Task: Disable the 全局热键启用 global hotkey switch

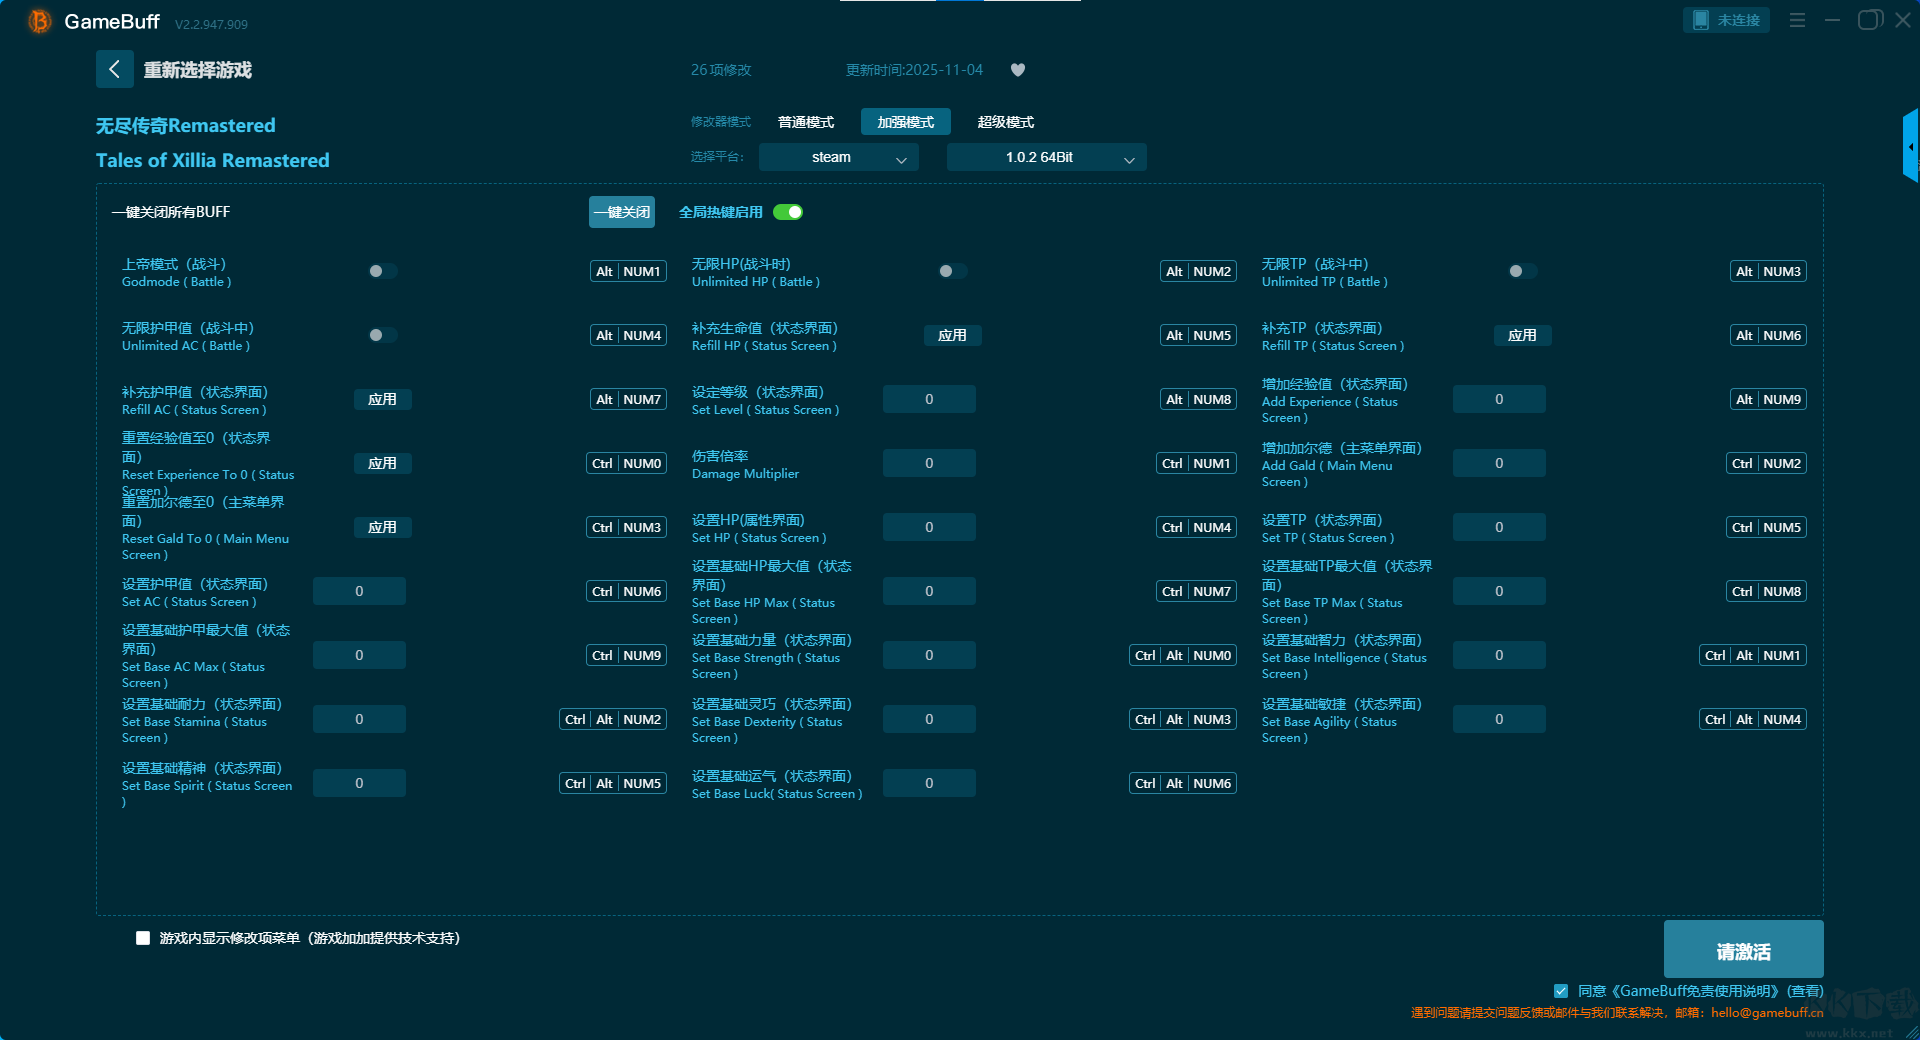Action: tap(788, 212)
